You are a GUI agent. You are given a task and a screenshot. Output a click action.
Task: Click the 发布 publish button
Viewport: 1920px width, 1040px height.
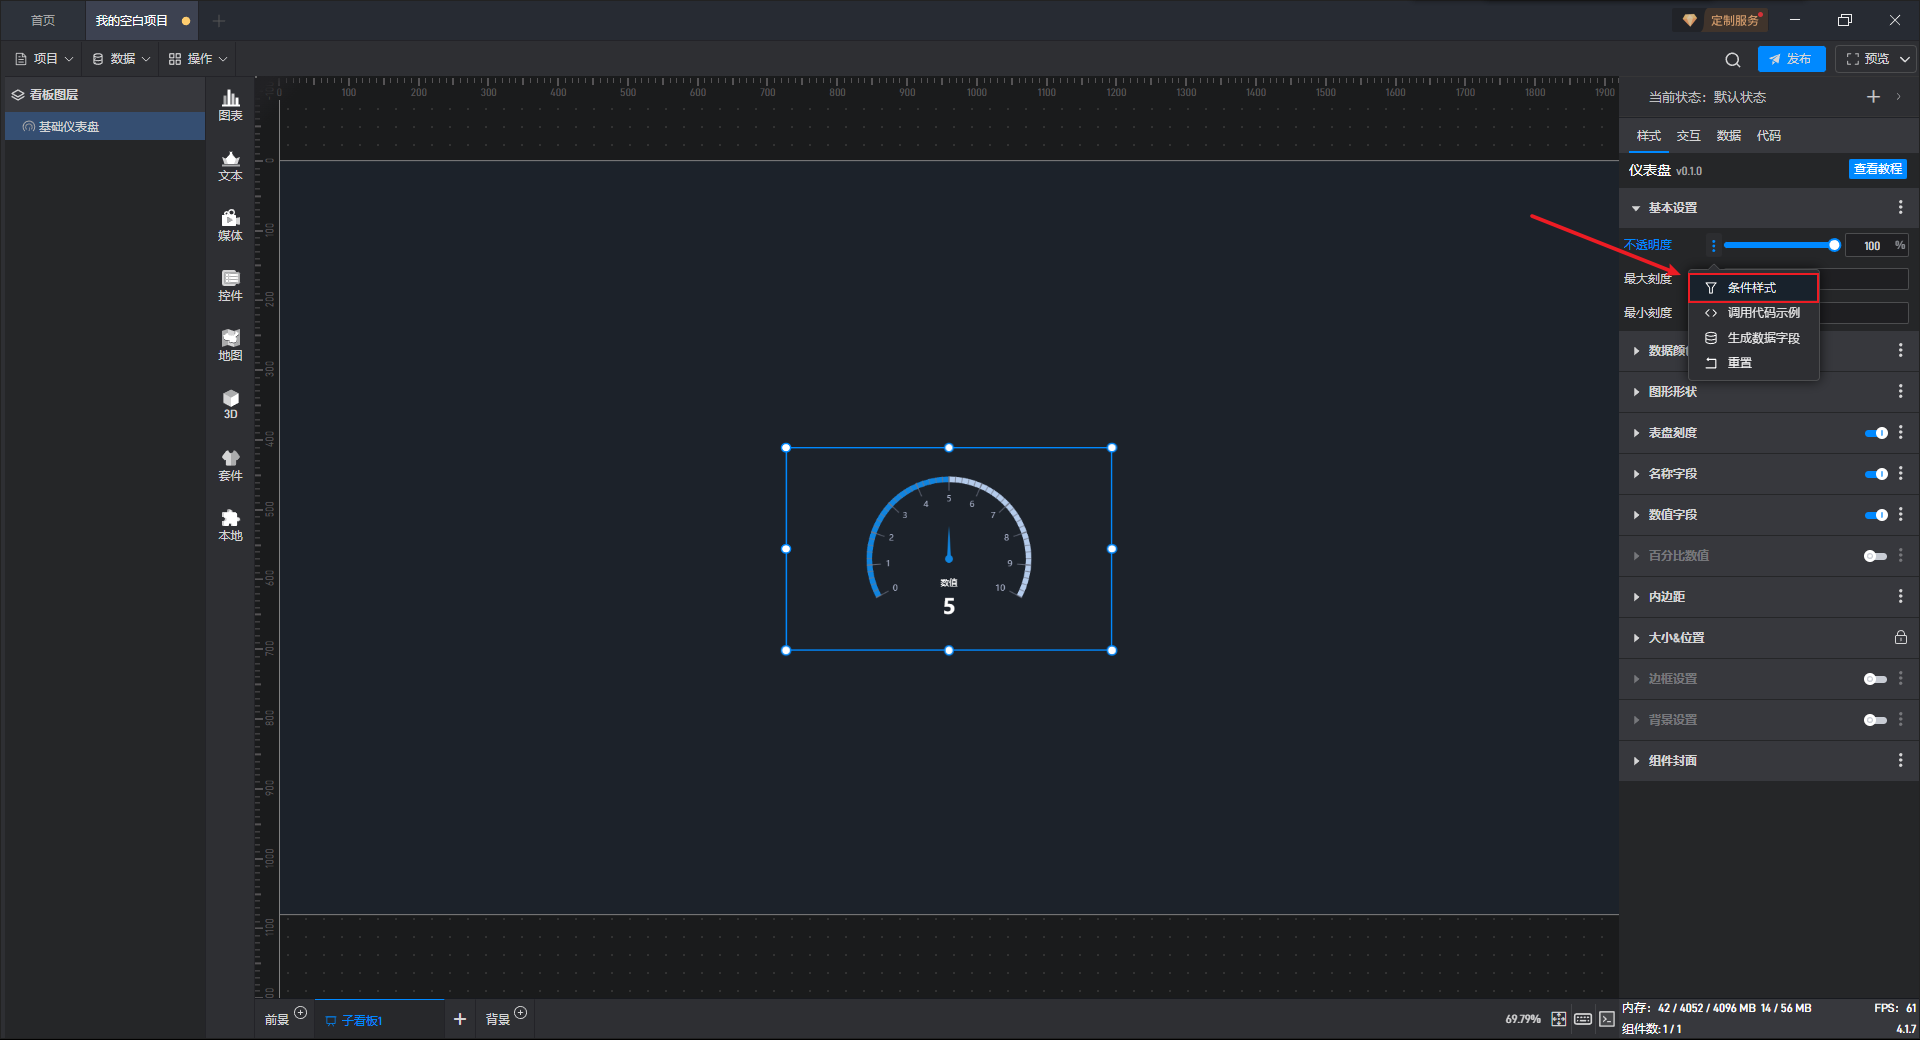click(1791, 59)
